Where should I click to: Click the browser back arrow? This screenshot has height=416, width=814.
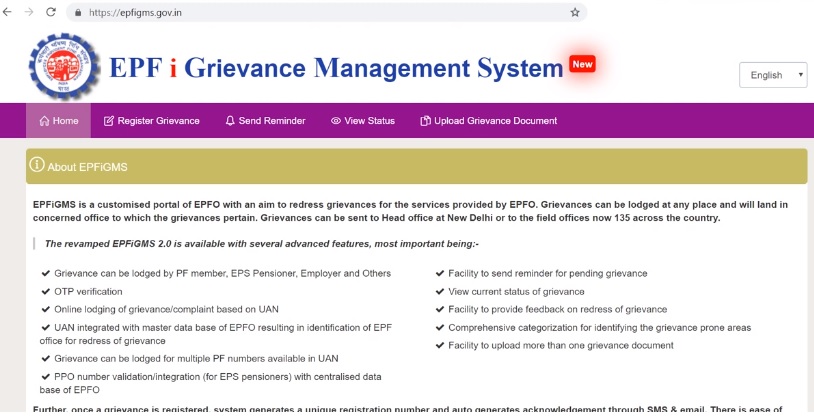7,12
